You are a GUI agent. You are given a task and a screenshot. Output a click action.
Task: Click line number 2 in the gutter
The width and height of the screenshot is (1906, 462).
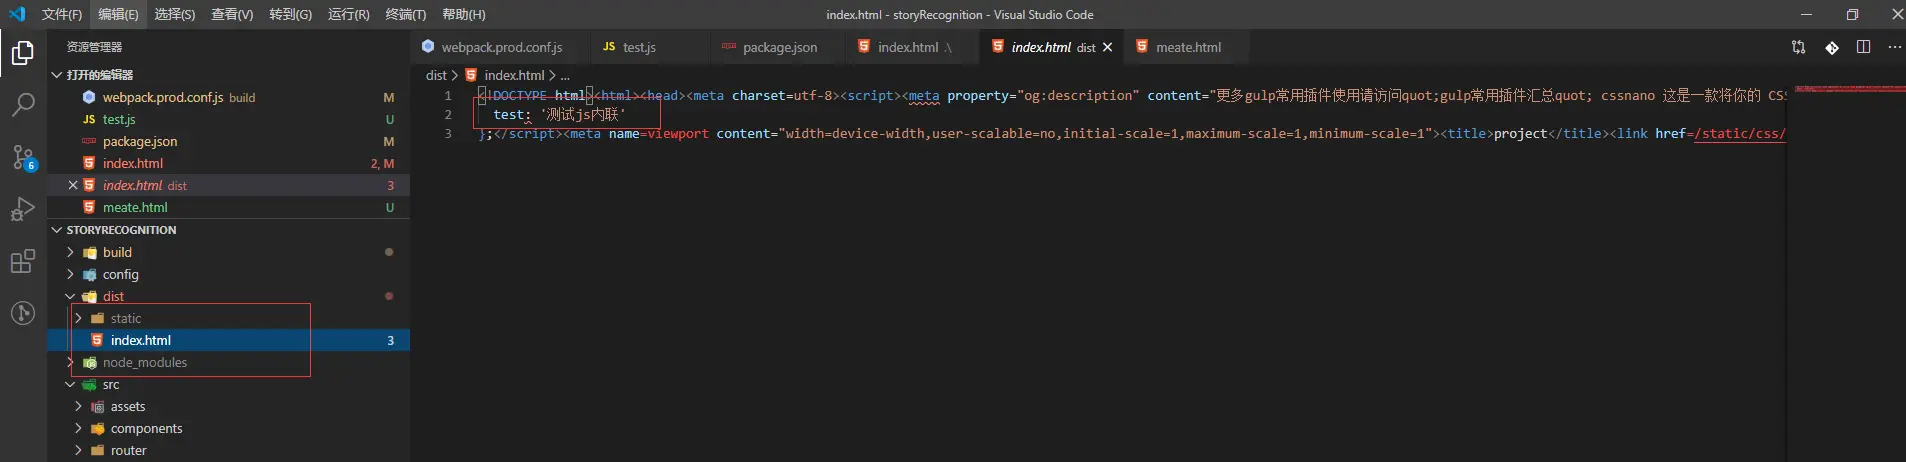click(x=448, y=115)
